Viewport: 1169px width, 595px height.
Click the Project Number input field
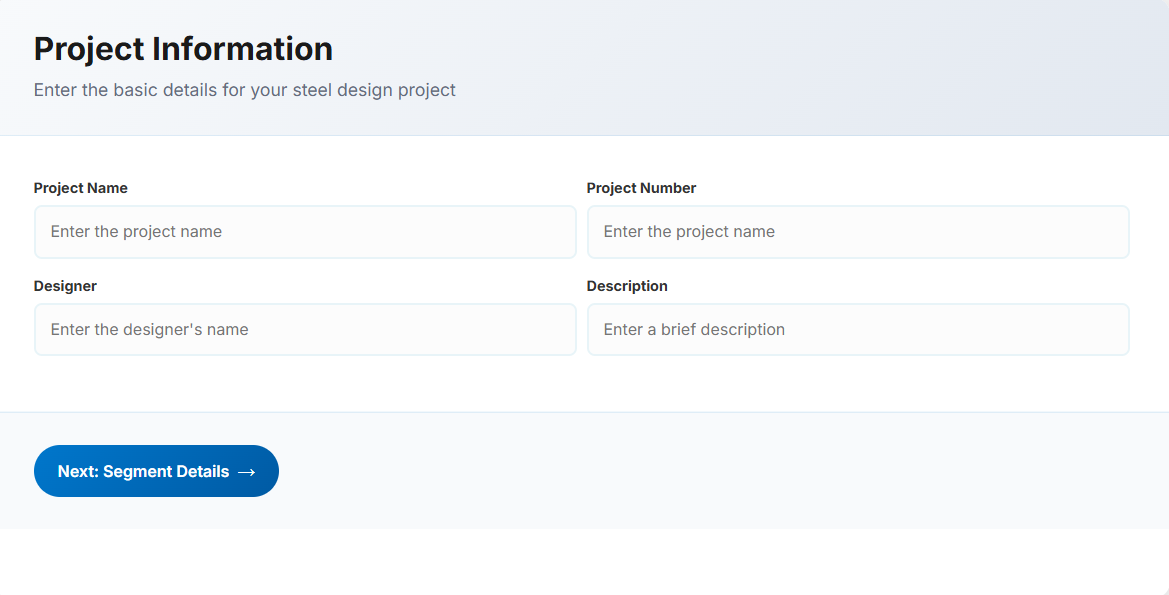point(858,231)
